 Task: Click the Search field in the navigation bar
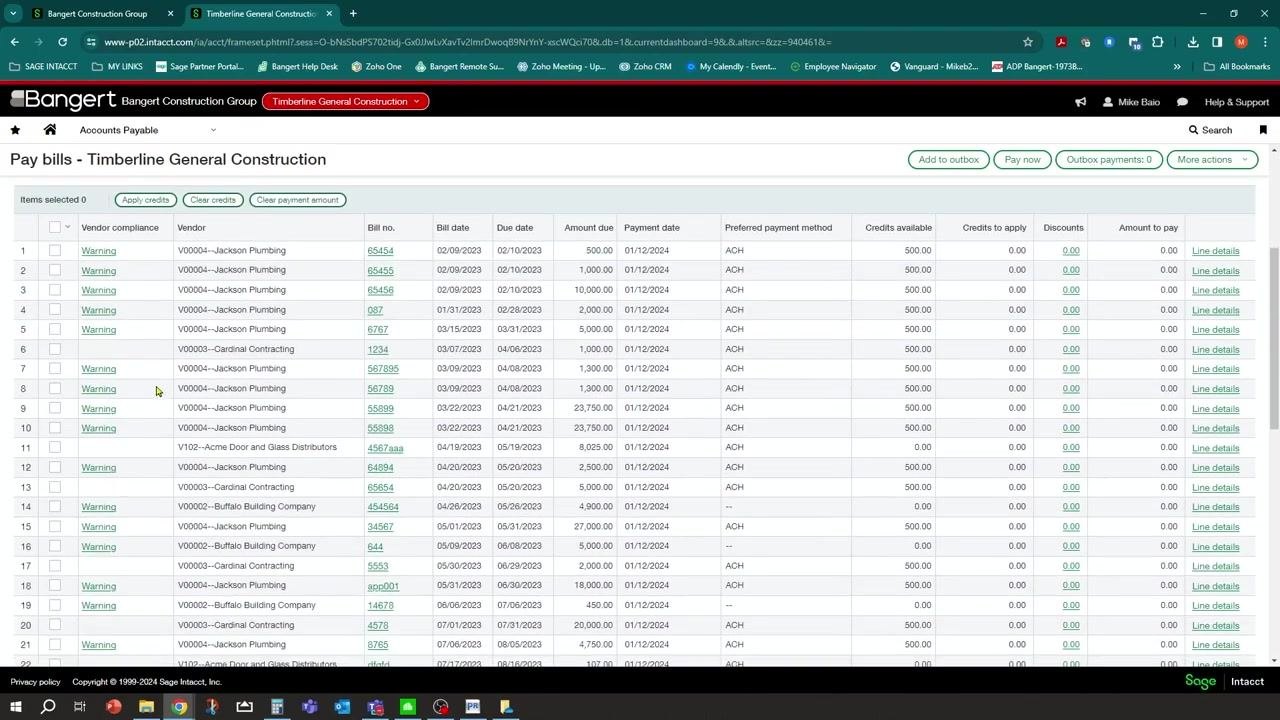click(1210, 130)
